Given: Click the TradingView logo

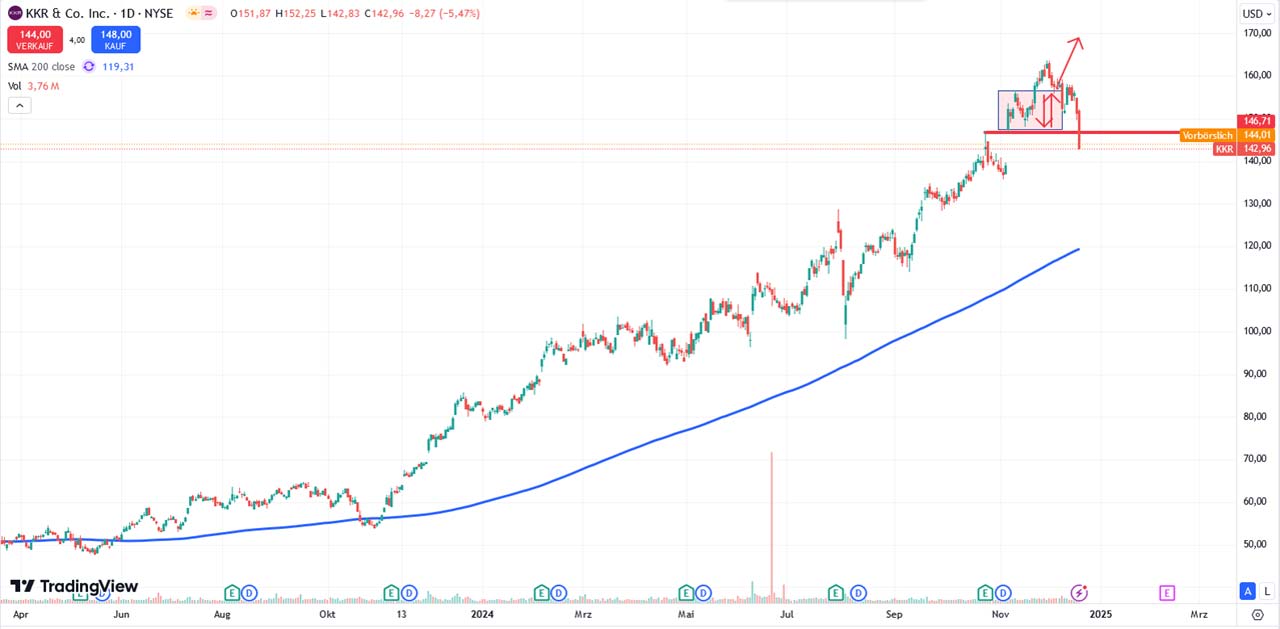Looking at the screenshot, I should click(x=74, y=587).
